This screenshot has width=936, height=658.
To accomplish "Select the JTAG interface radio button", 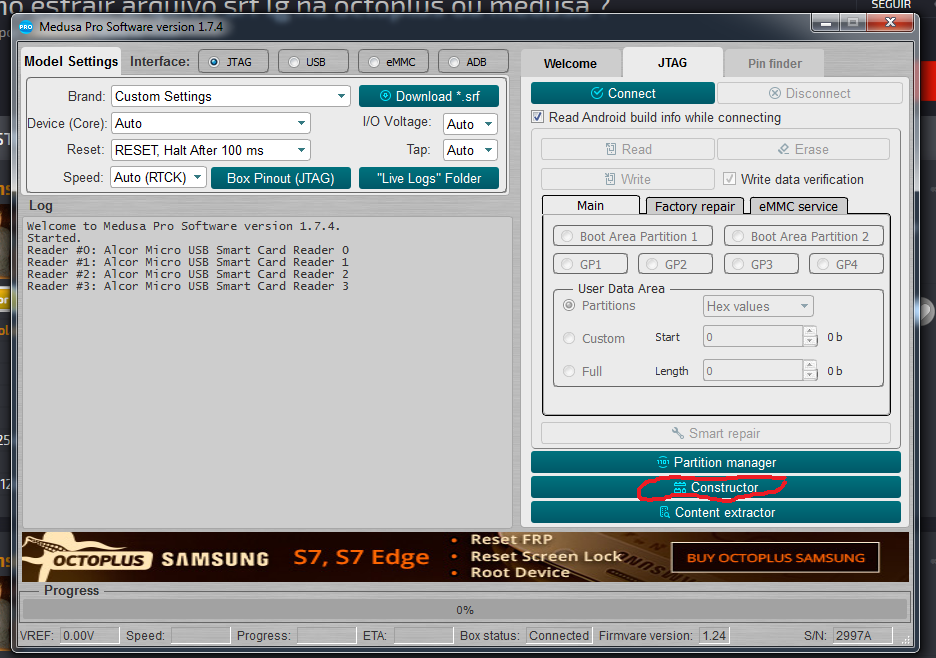I will (214, 62).
